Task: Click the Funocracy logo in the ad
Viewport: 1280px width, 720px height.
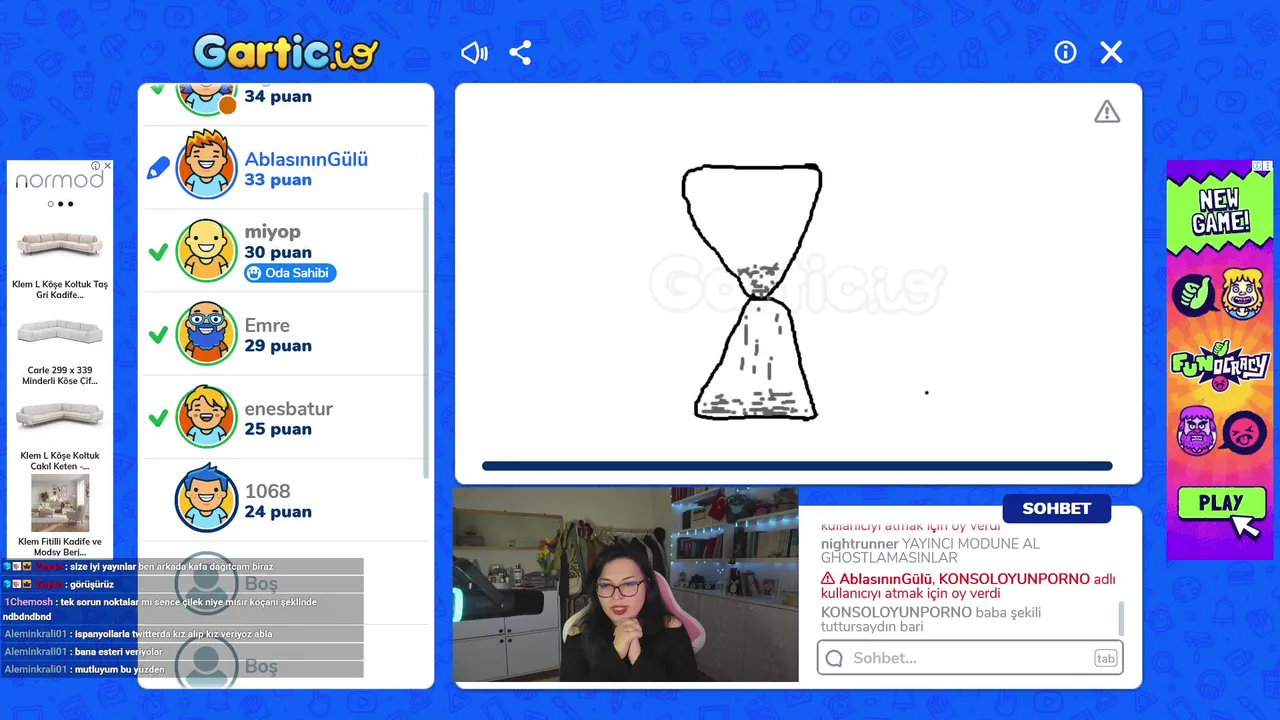Action: pyautogui.click(x=1220, y=366)
